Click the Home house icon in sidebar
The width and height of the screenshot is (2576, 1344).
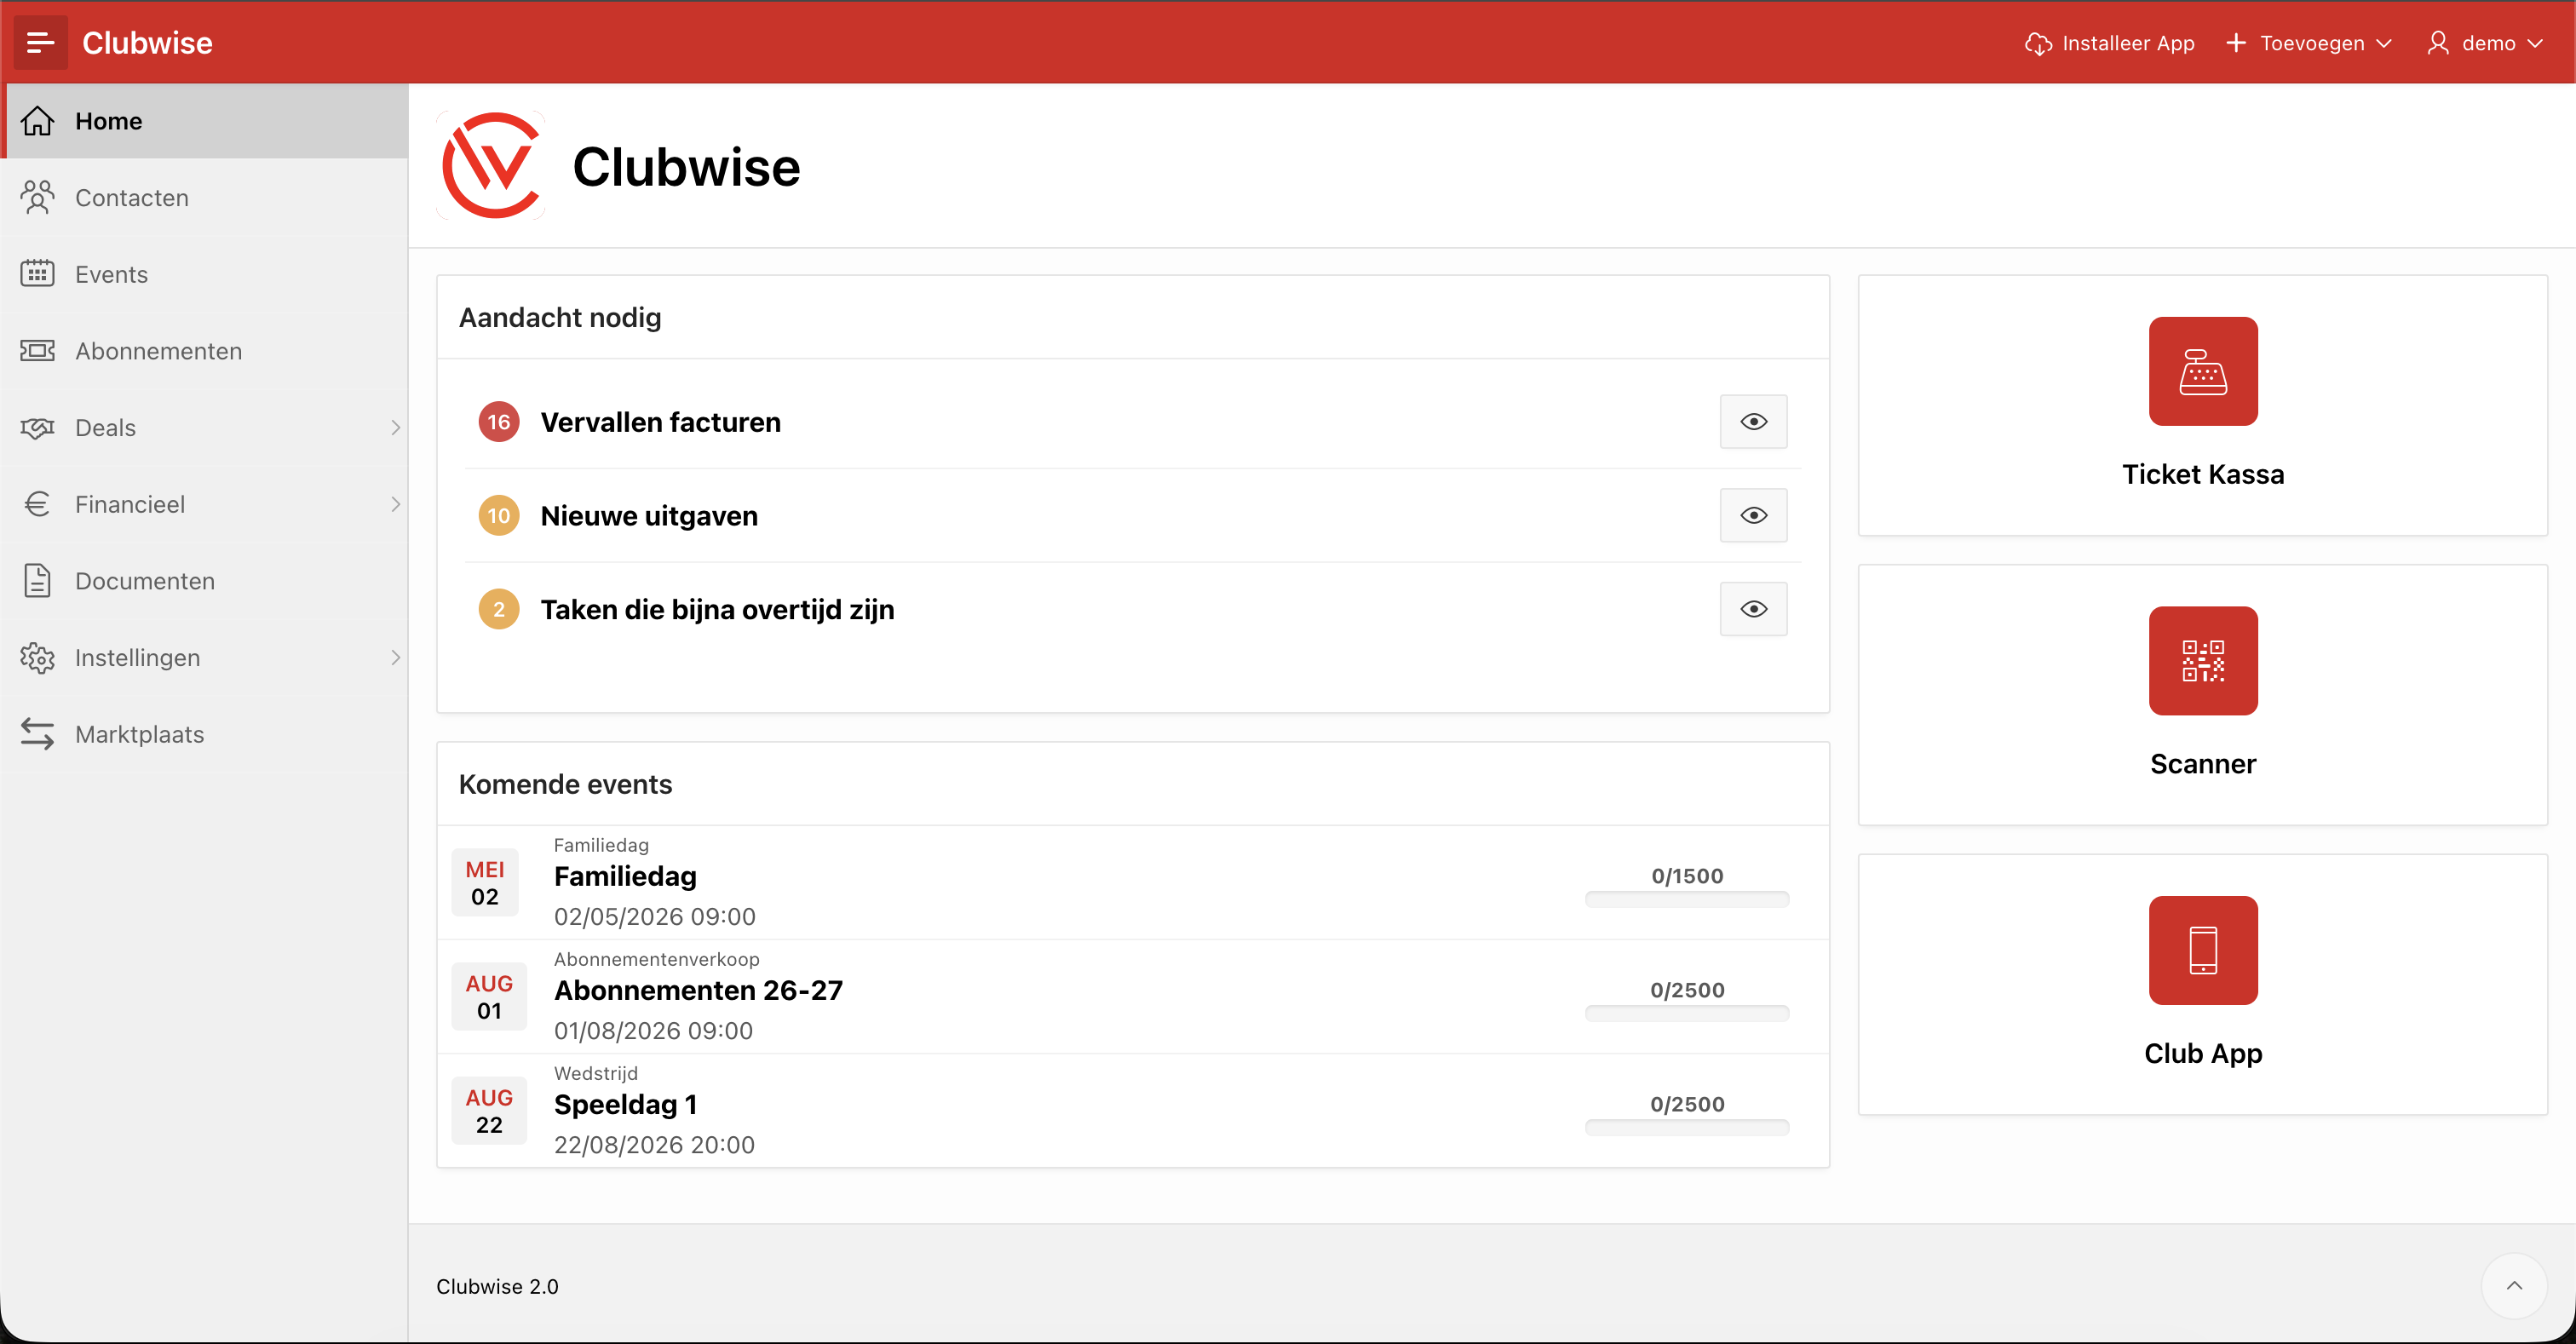coord(38,121)
